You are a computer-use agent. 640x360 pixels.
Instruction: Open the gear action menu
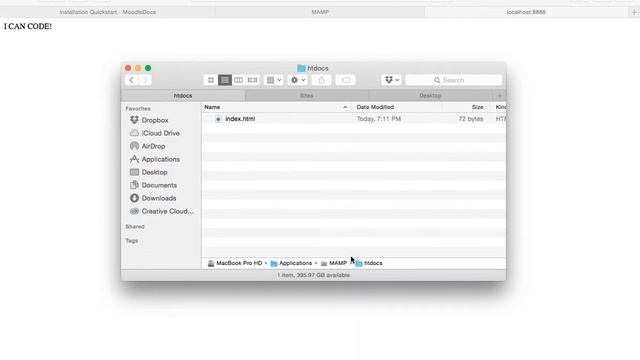tap(298, 80)
